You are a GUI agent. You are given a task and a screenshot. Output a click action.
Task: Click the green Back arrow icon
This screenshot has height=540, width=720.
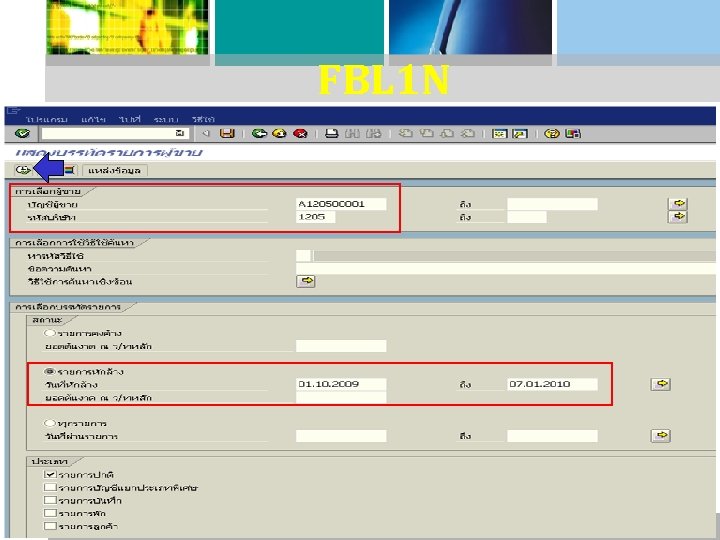(x=259, y=134)
